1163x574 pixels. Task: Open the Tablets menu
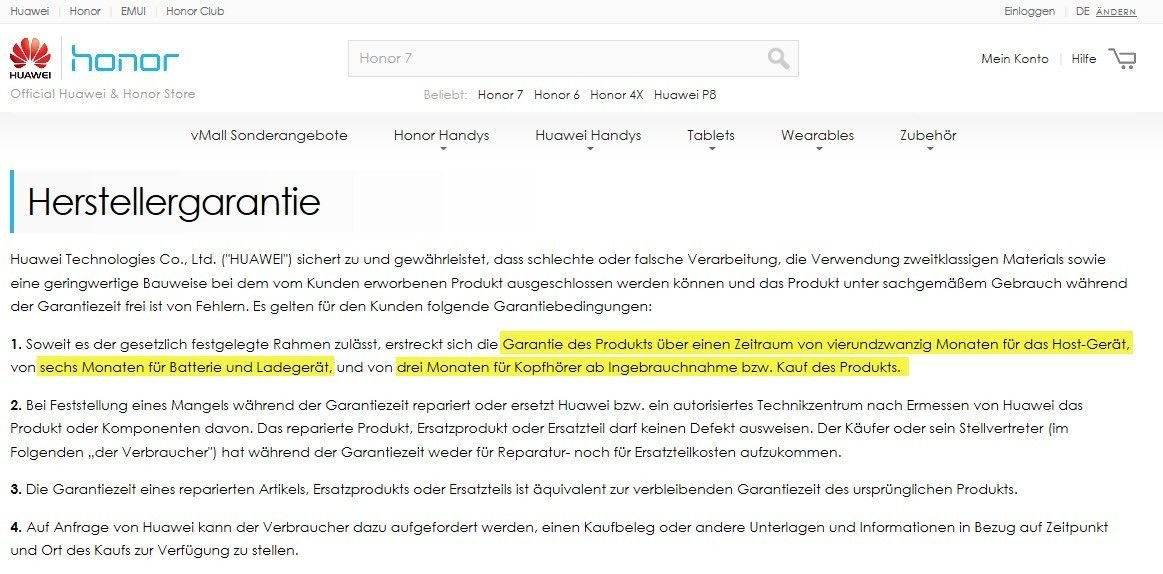coord(711,135)
